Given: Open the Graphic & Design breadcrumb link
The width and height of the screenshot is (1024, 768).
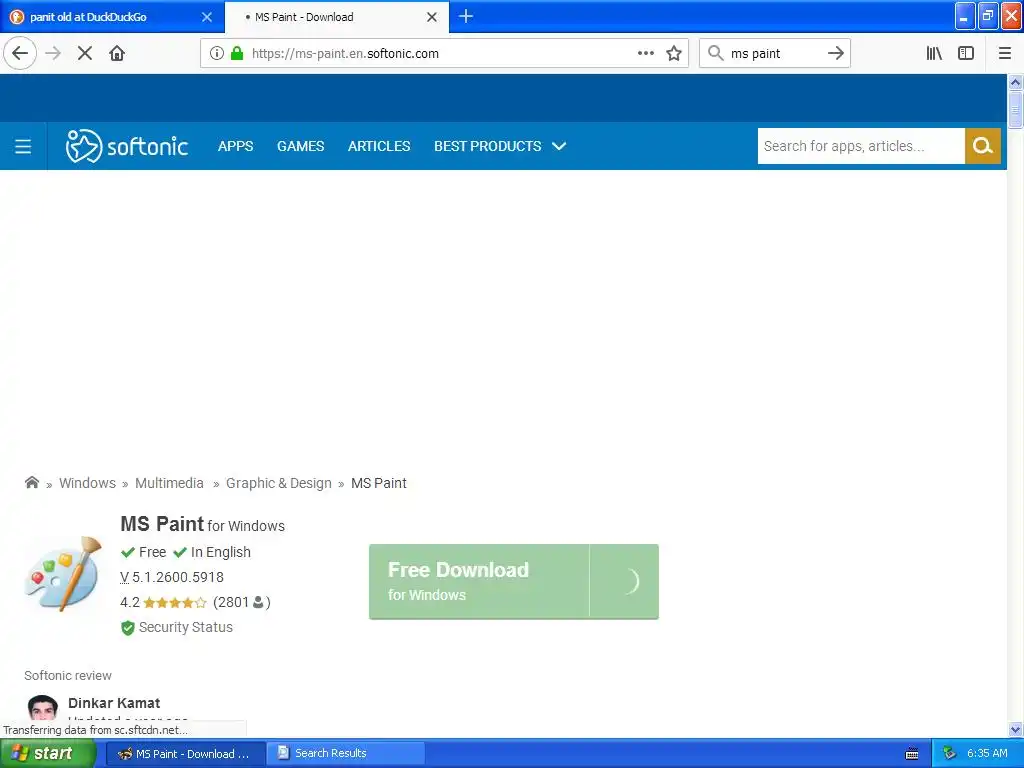Looking at the screenshot, I should [x=279, y=483].
